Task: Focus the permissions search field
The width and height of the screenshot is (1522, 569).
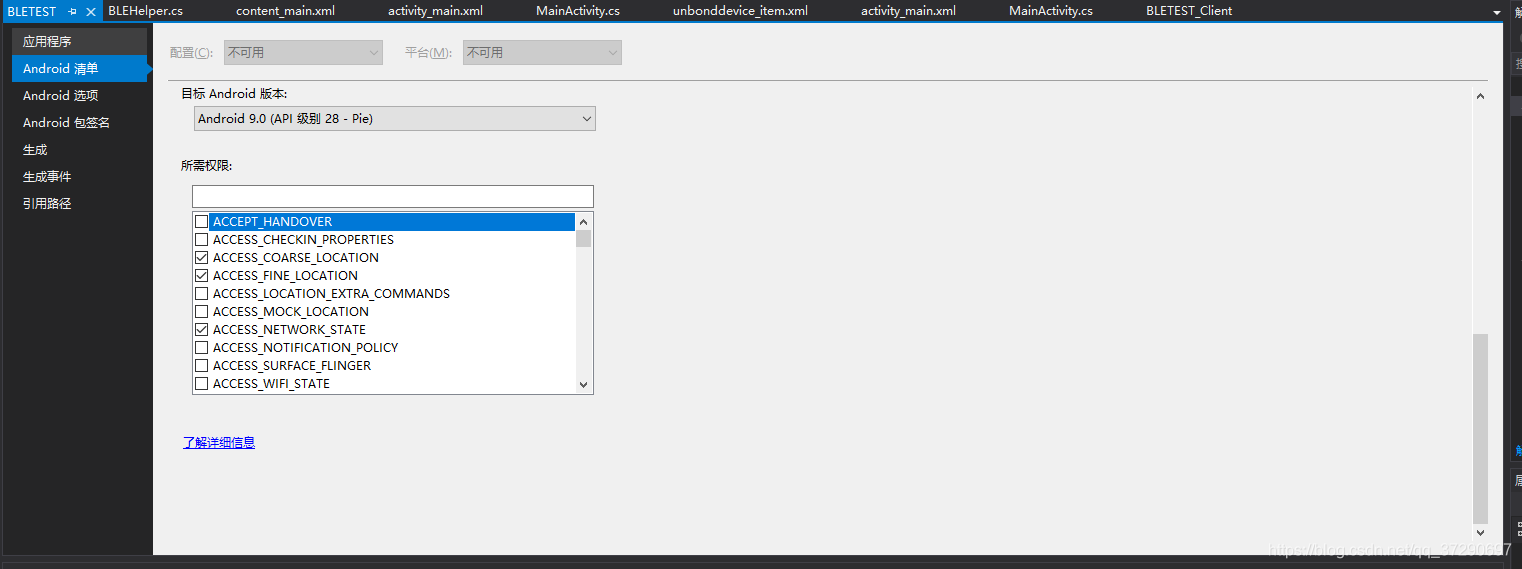Action: pyautogui.click(x=393, y=196)
